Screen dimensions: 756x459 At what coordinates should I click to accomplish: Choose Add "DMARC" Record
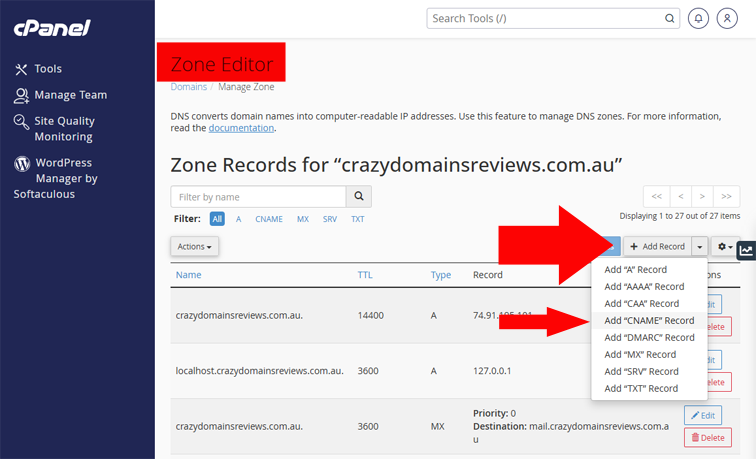point(649,338)
